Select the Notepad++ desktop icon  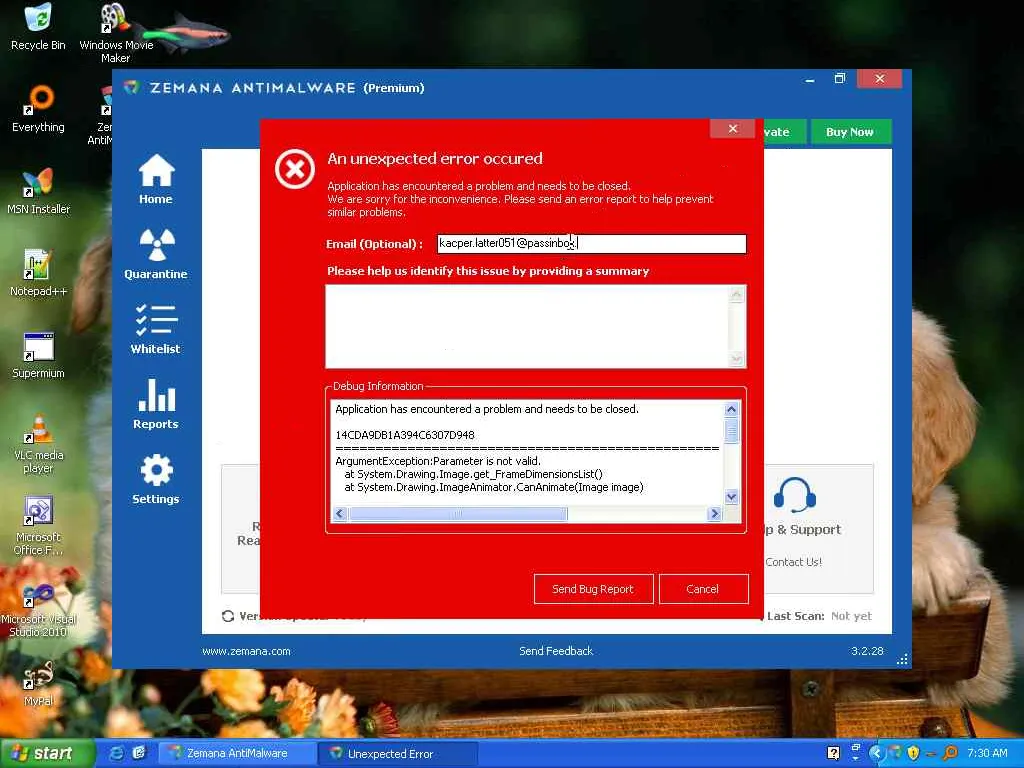tap(38, 274)
